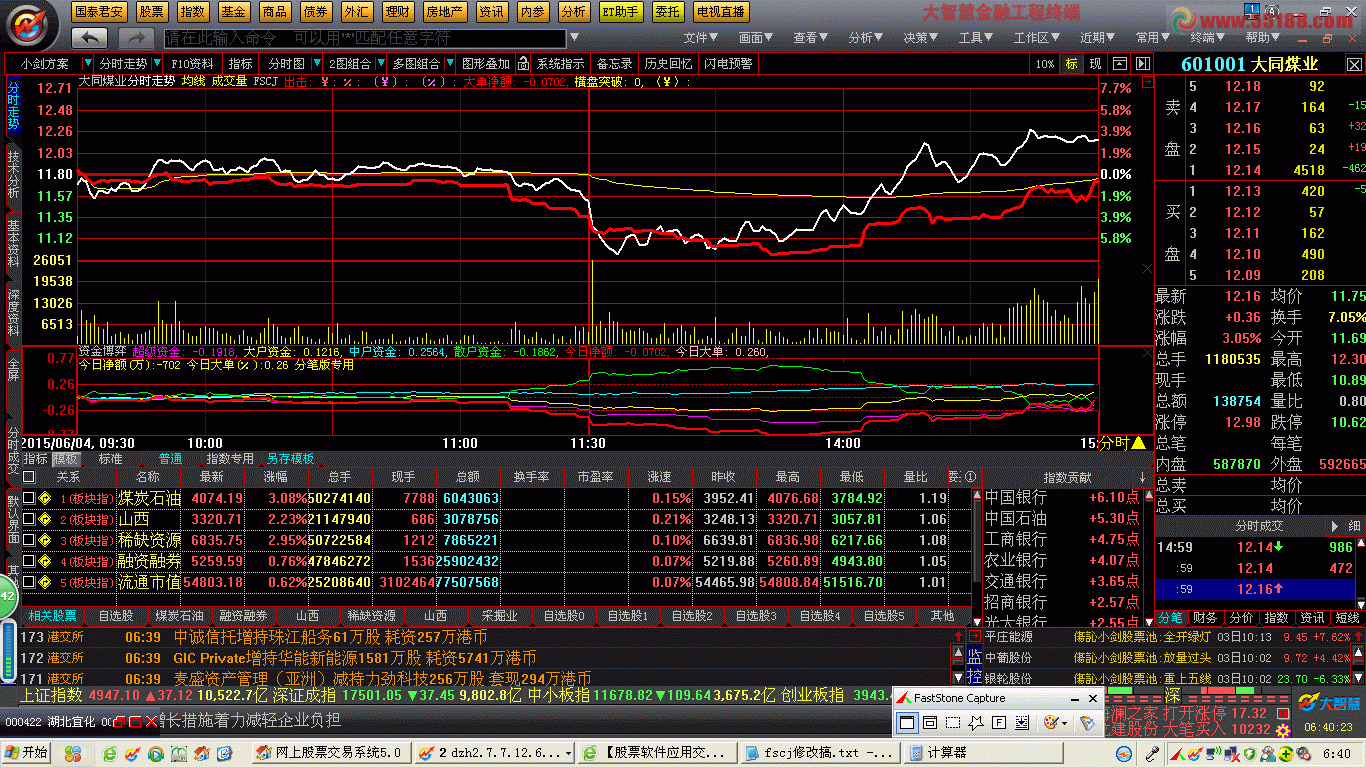Click the 电视直播 button

pyautogui.click(x=720, y=12)
